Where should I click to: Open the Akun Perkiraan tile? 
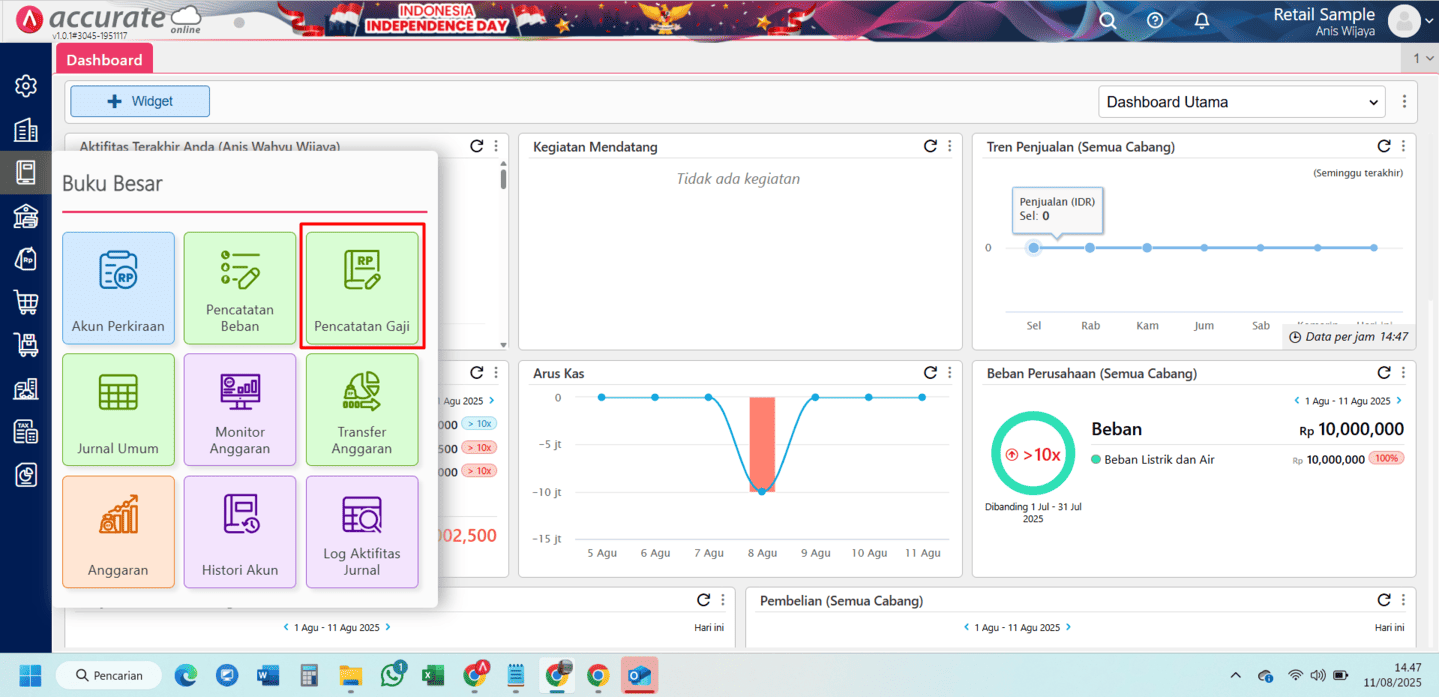(x=118, y=289)
